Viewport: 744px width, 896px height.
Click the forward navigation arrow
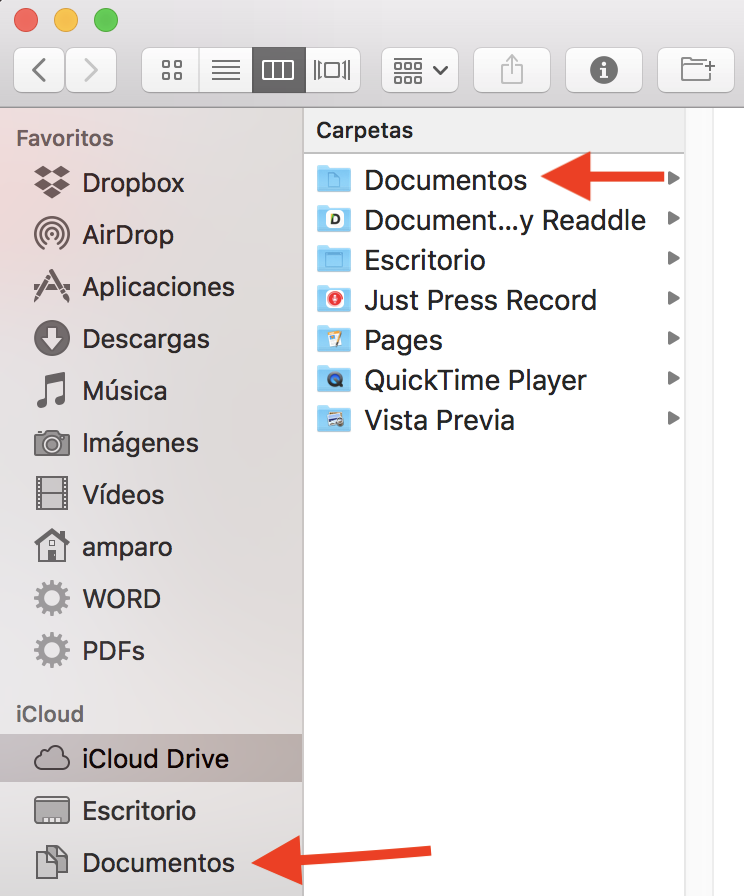[x=91, y=69]
